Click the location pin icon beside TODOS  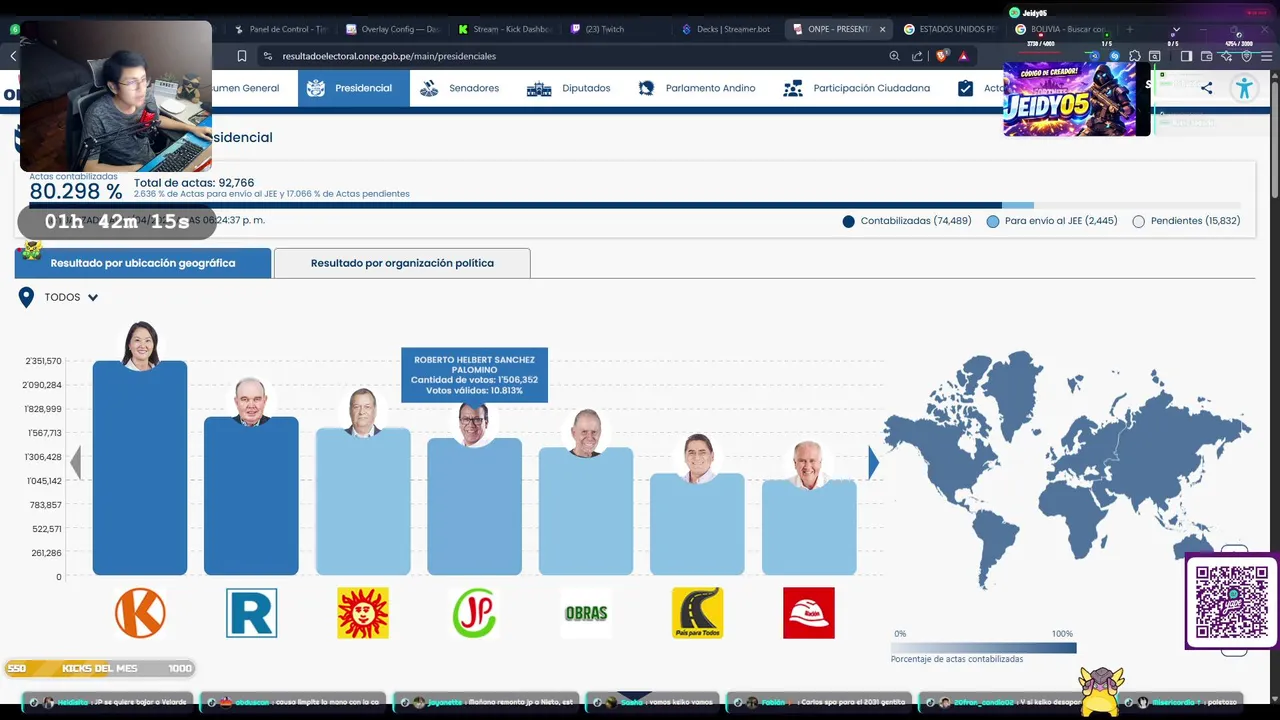[x=26, y=297]
